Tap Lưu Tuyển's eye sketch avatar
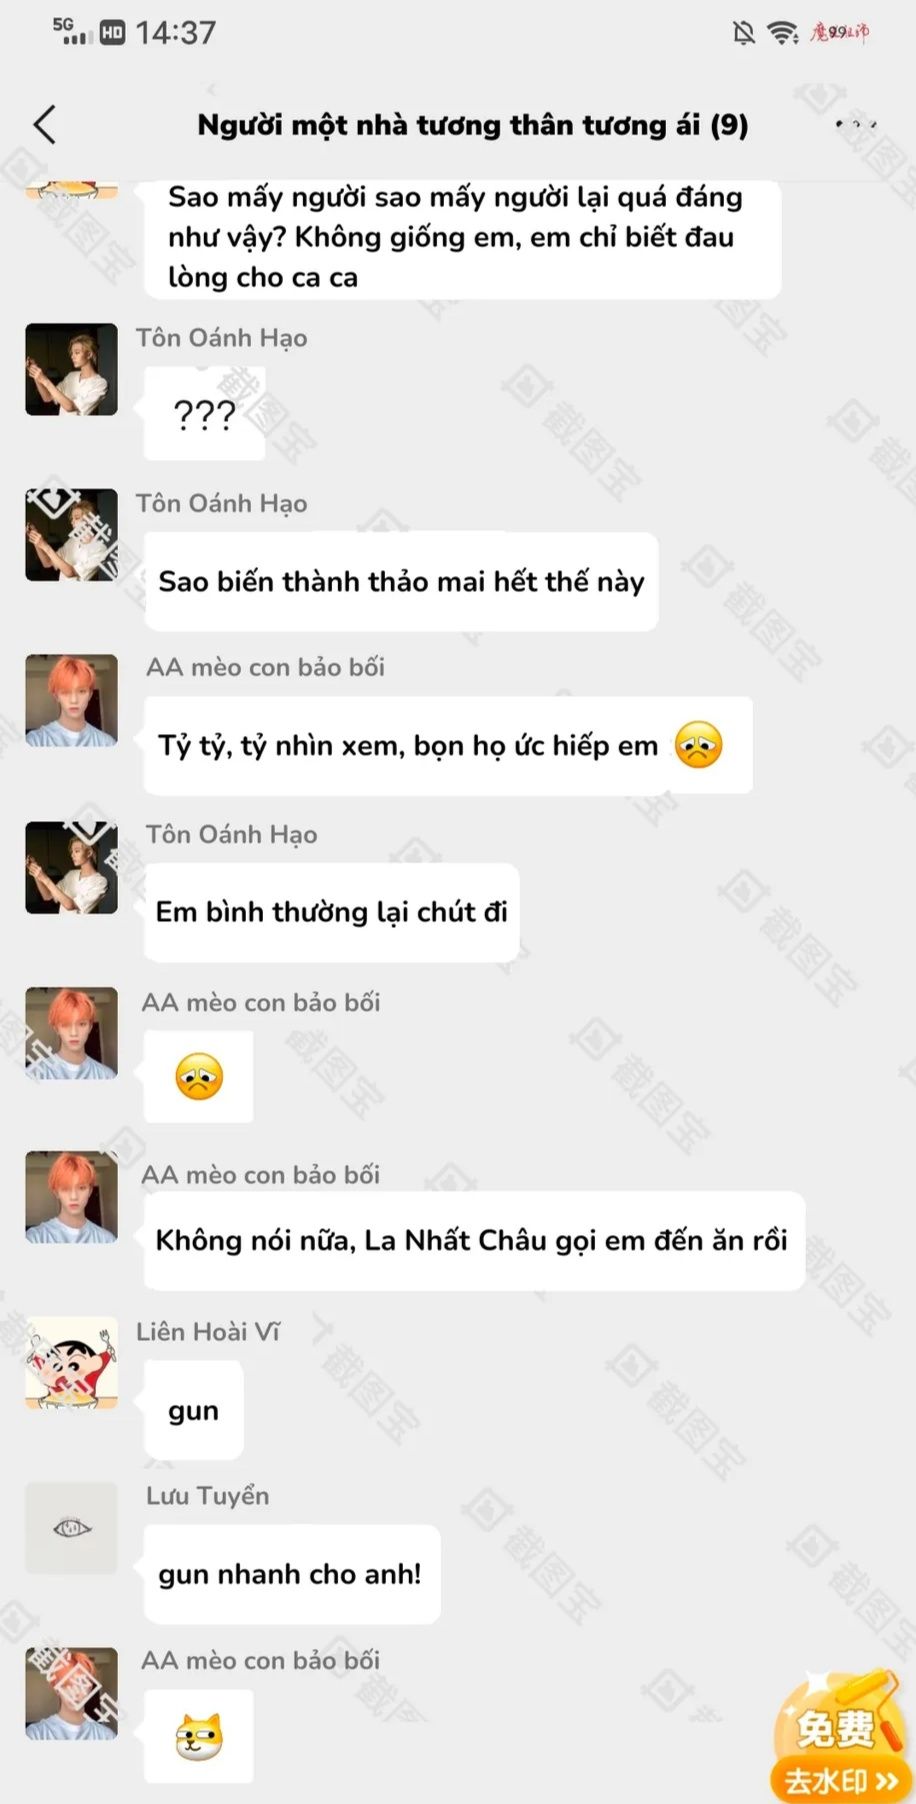 point(71,1528)
